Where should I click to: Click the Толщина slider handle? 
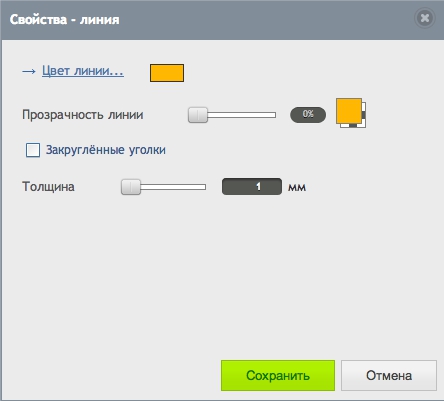[131, 187]
